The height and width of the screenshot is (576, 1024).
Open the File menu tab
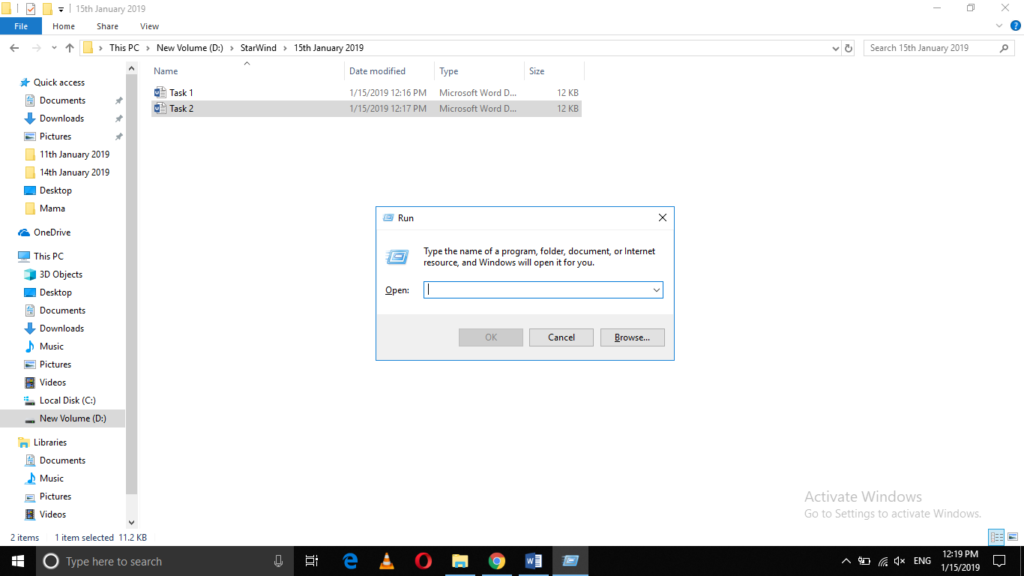pyautogui.click(x=21, y=26)
